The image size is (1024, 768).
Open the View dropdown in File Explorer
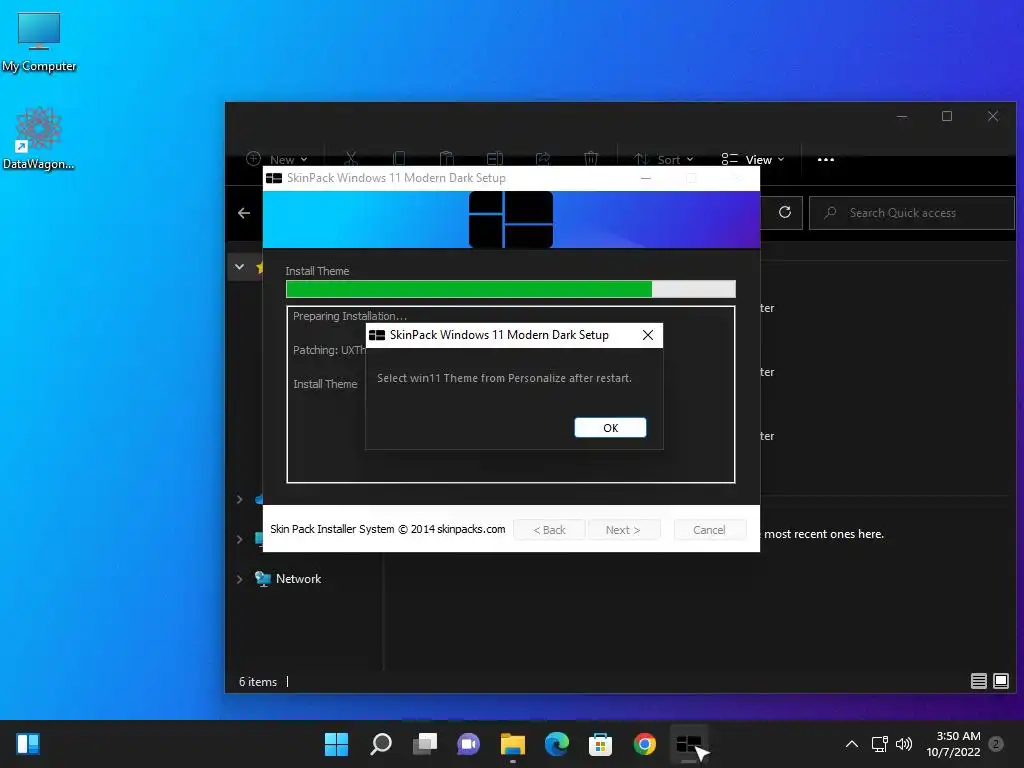(753, 159)
